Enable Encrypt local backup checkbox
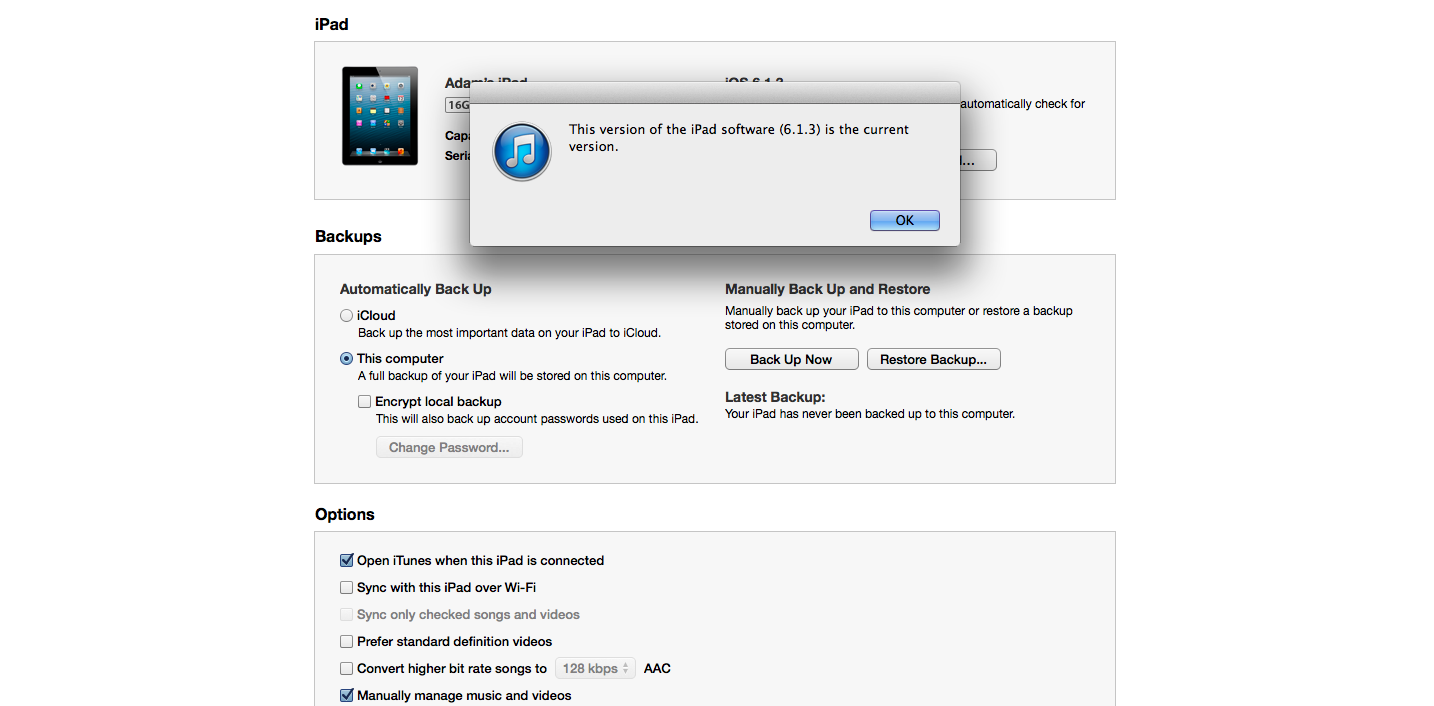 pos(364,401)
